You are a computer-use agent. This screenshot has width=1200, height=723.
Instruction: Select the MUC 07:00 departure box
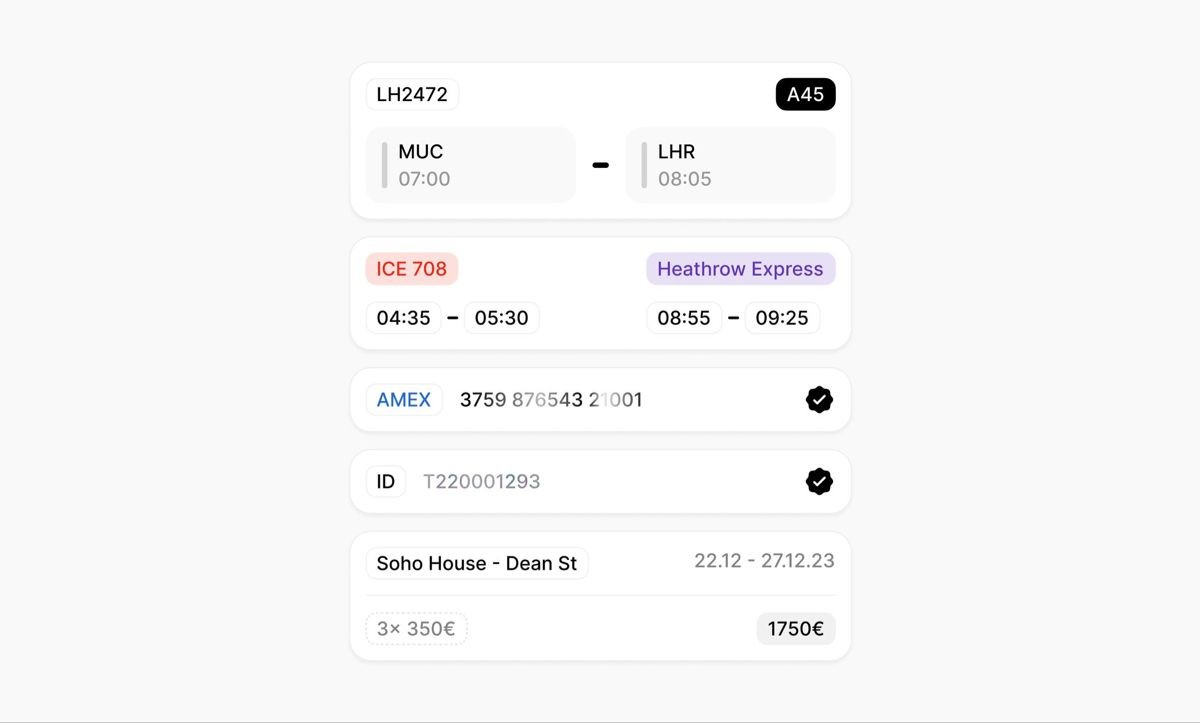pos(471,165)
